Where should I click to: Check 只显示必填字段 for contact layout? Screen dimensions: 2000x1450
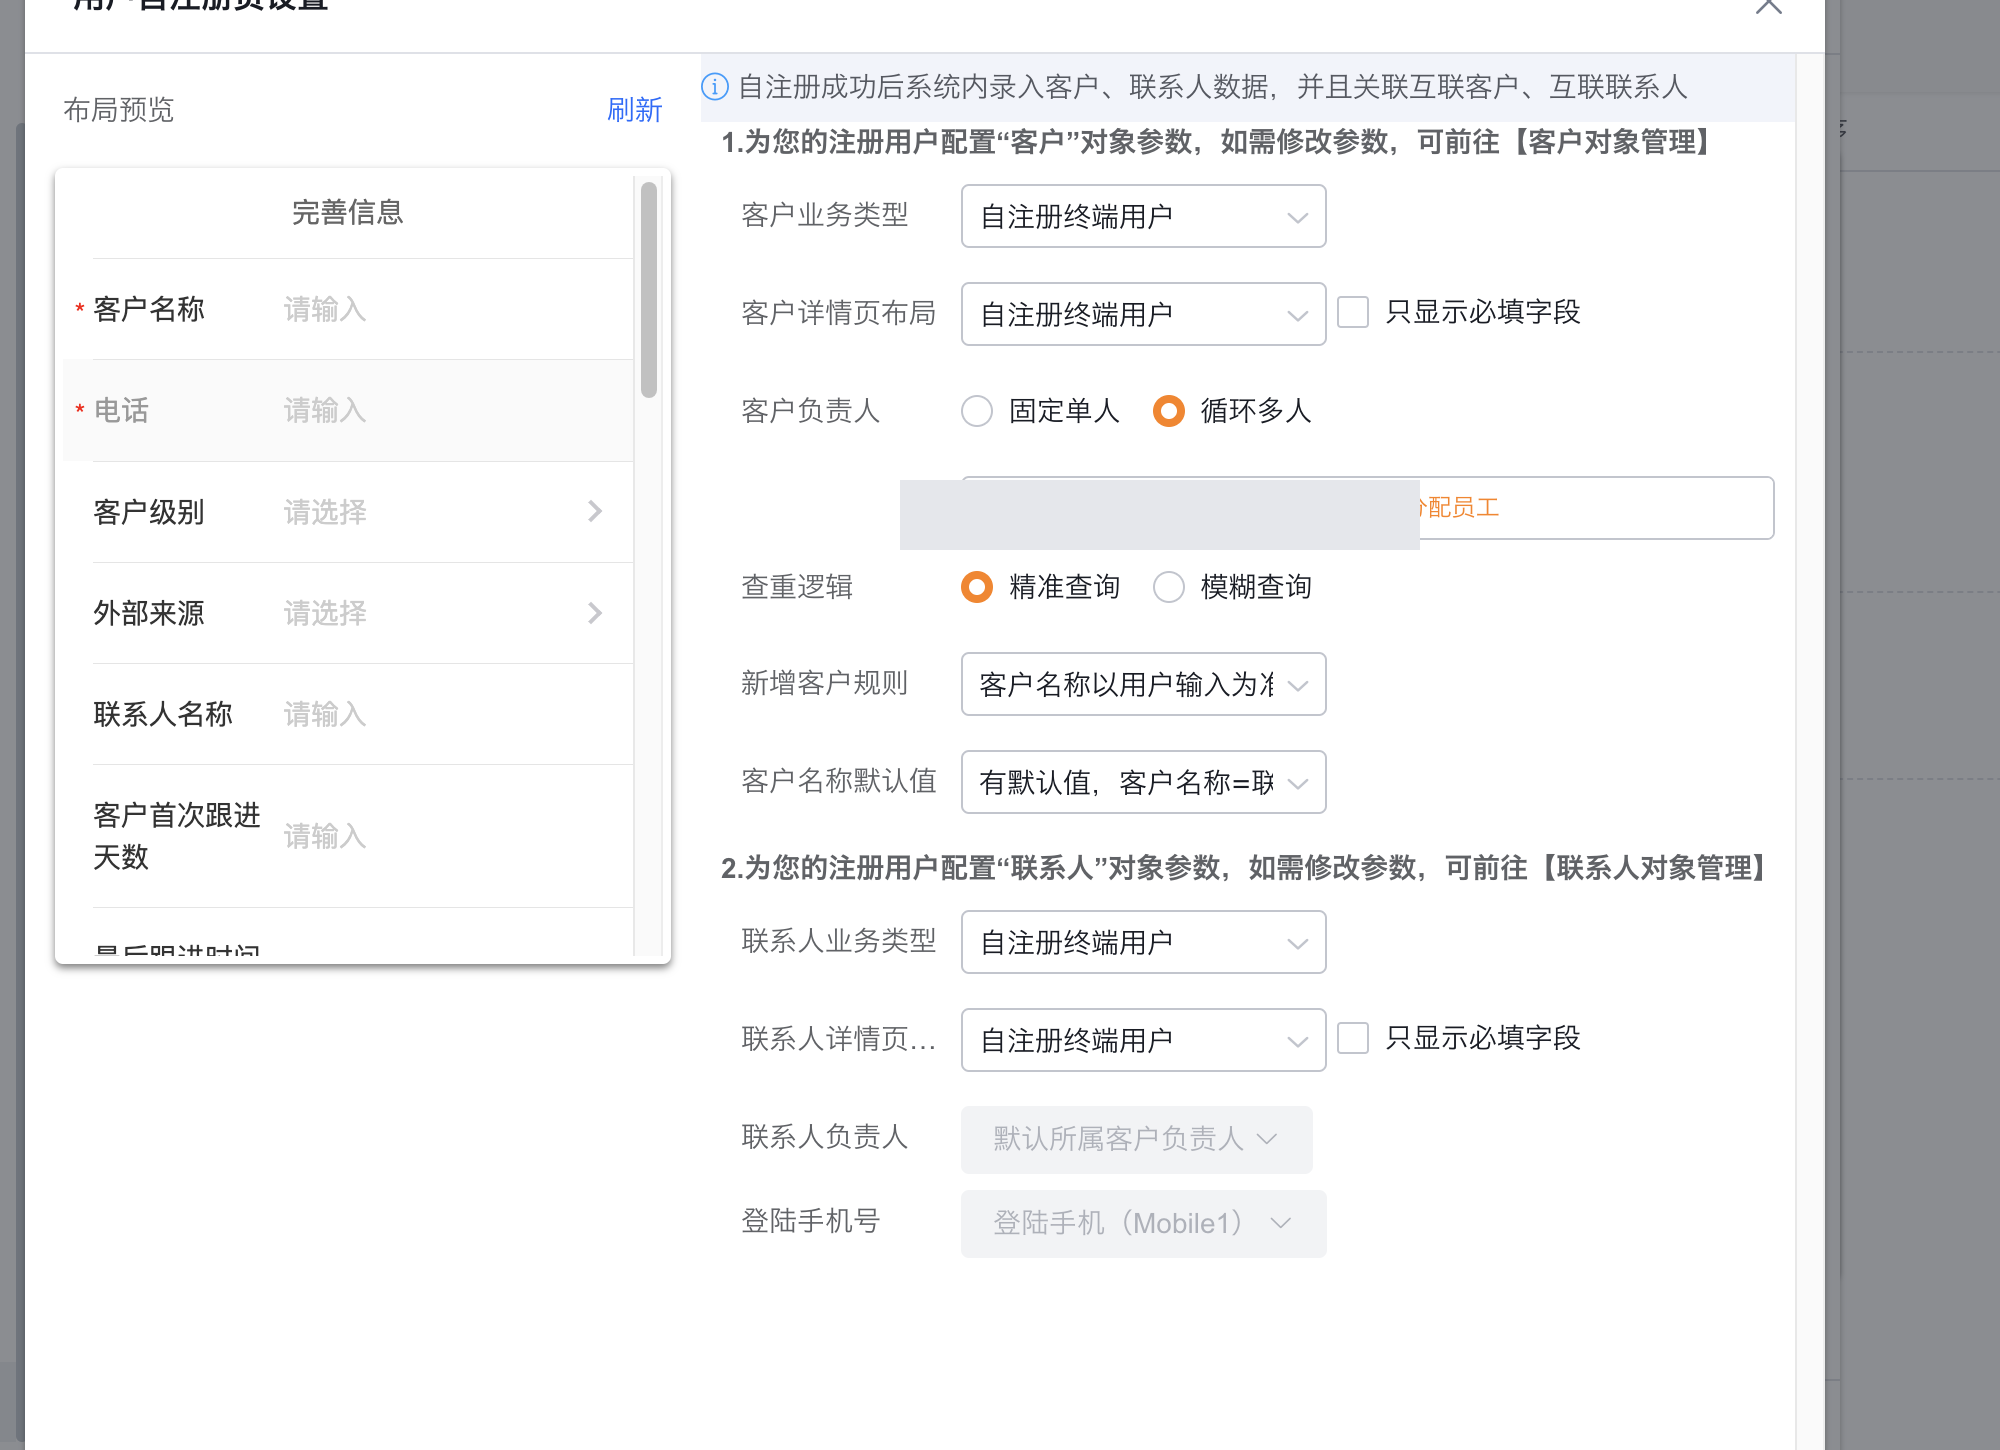point(1353,1038)
